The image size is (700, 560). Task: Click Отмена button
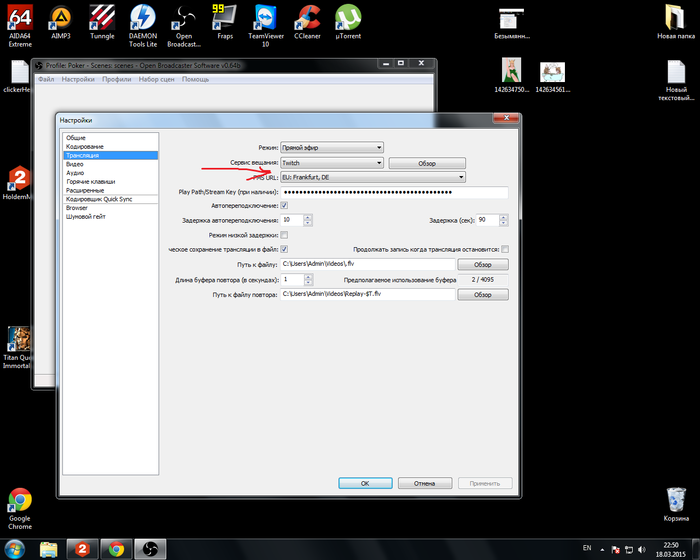click(425, 483)
